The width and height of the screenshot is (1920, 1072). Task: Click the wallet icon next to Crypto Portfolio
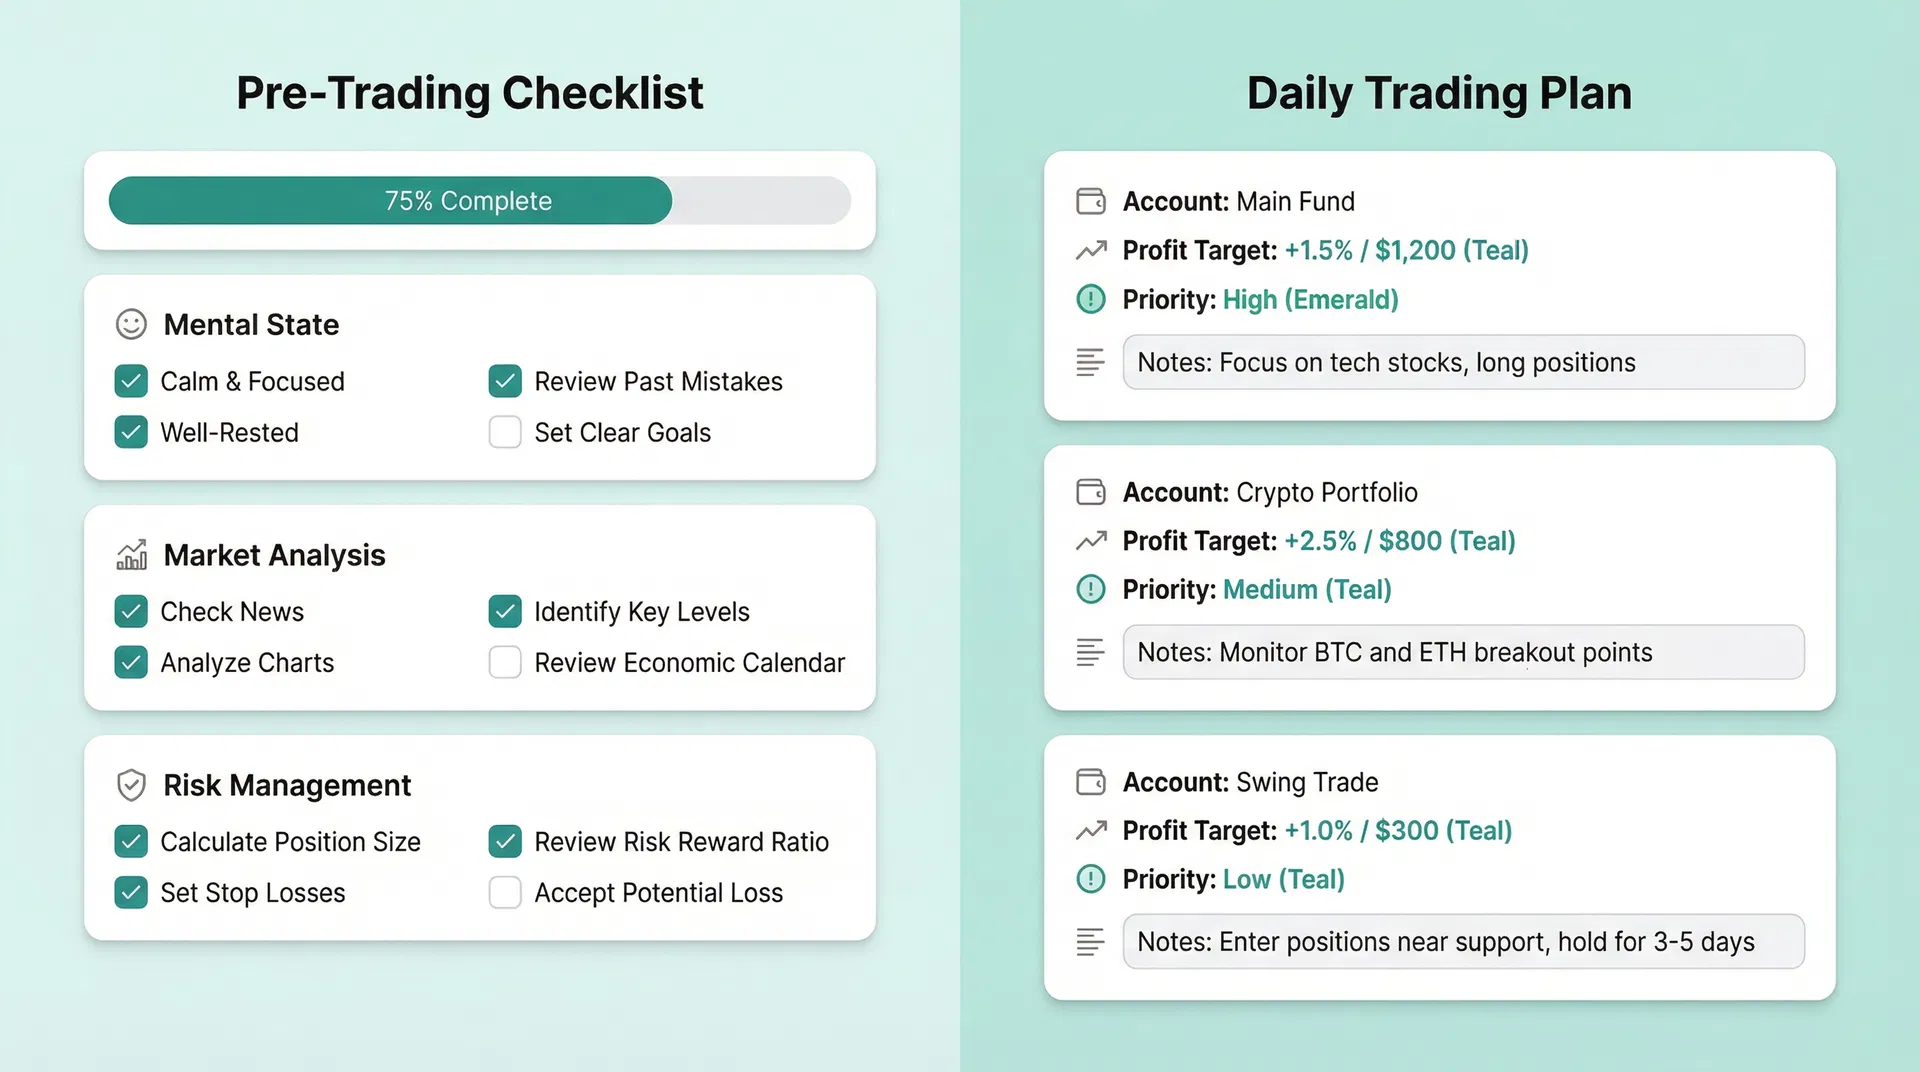click(x=1091, y=491)
